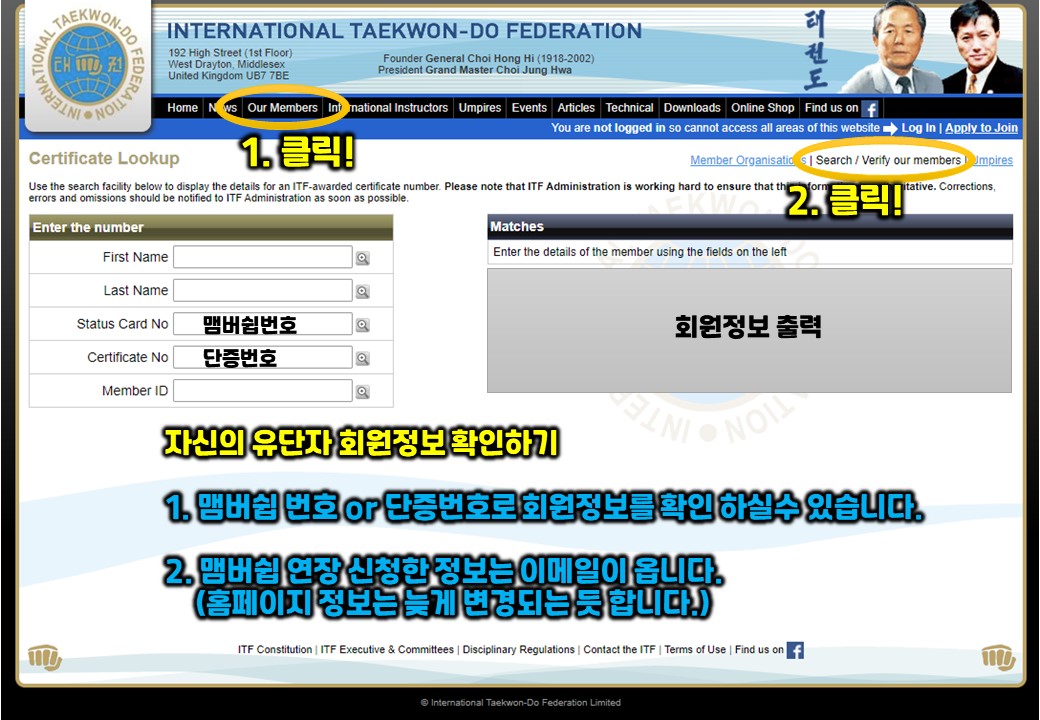Screen dimensions: 1040x720
Task: Open the Umpires menu item
Action: coord(480,107)
